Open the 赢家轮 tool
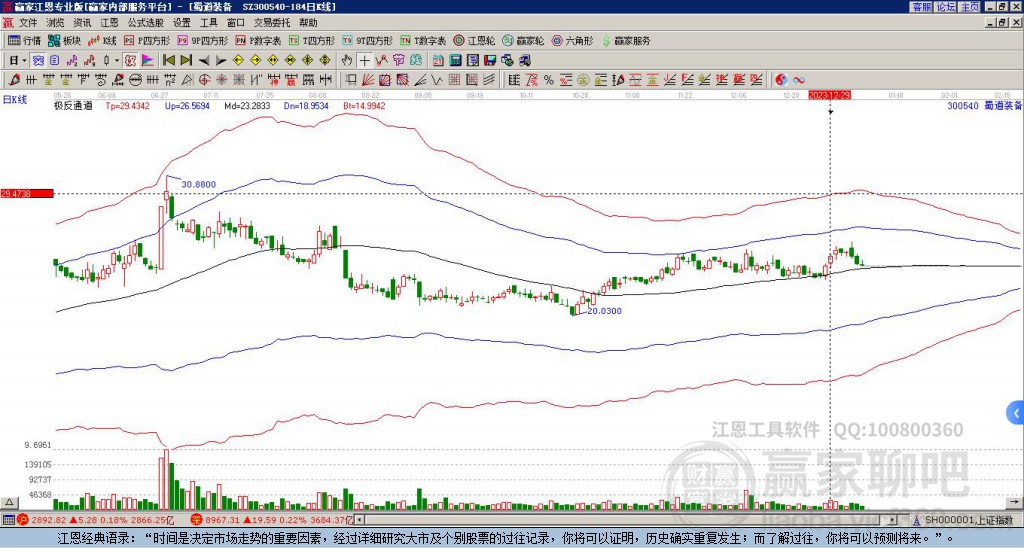This screenshot has height=548, width=1024. click(523, 40)
